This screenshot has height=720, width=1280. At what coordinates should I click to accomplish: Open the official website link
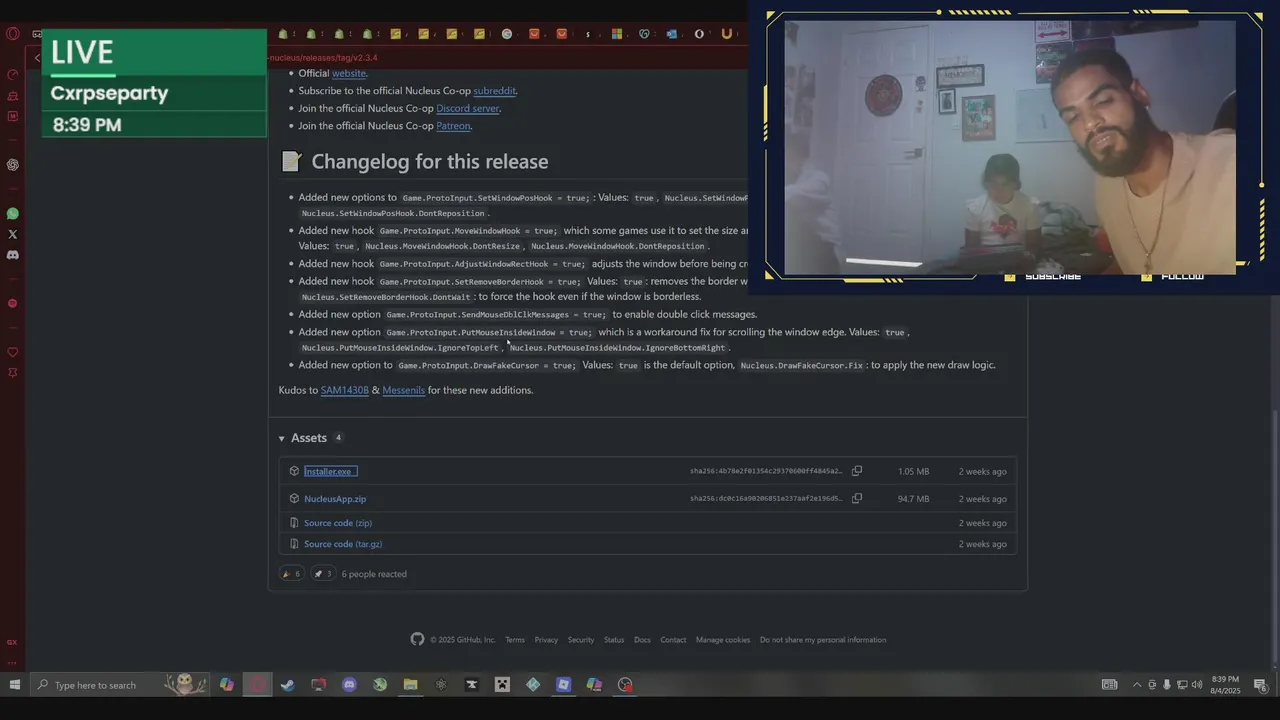(348, 73)
